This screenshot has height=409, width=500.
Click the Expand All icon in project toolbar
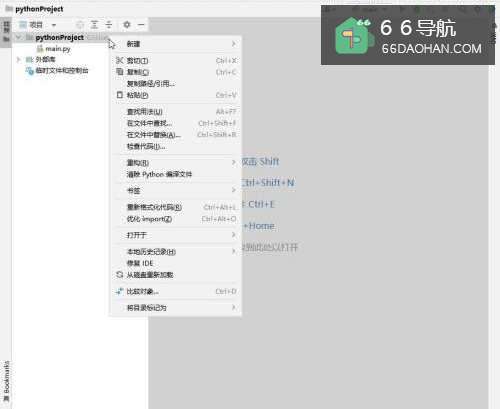point(94,25)
